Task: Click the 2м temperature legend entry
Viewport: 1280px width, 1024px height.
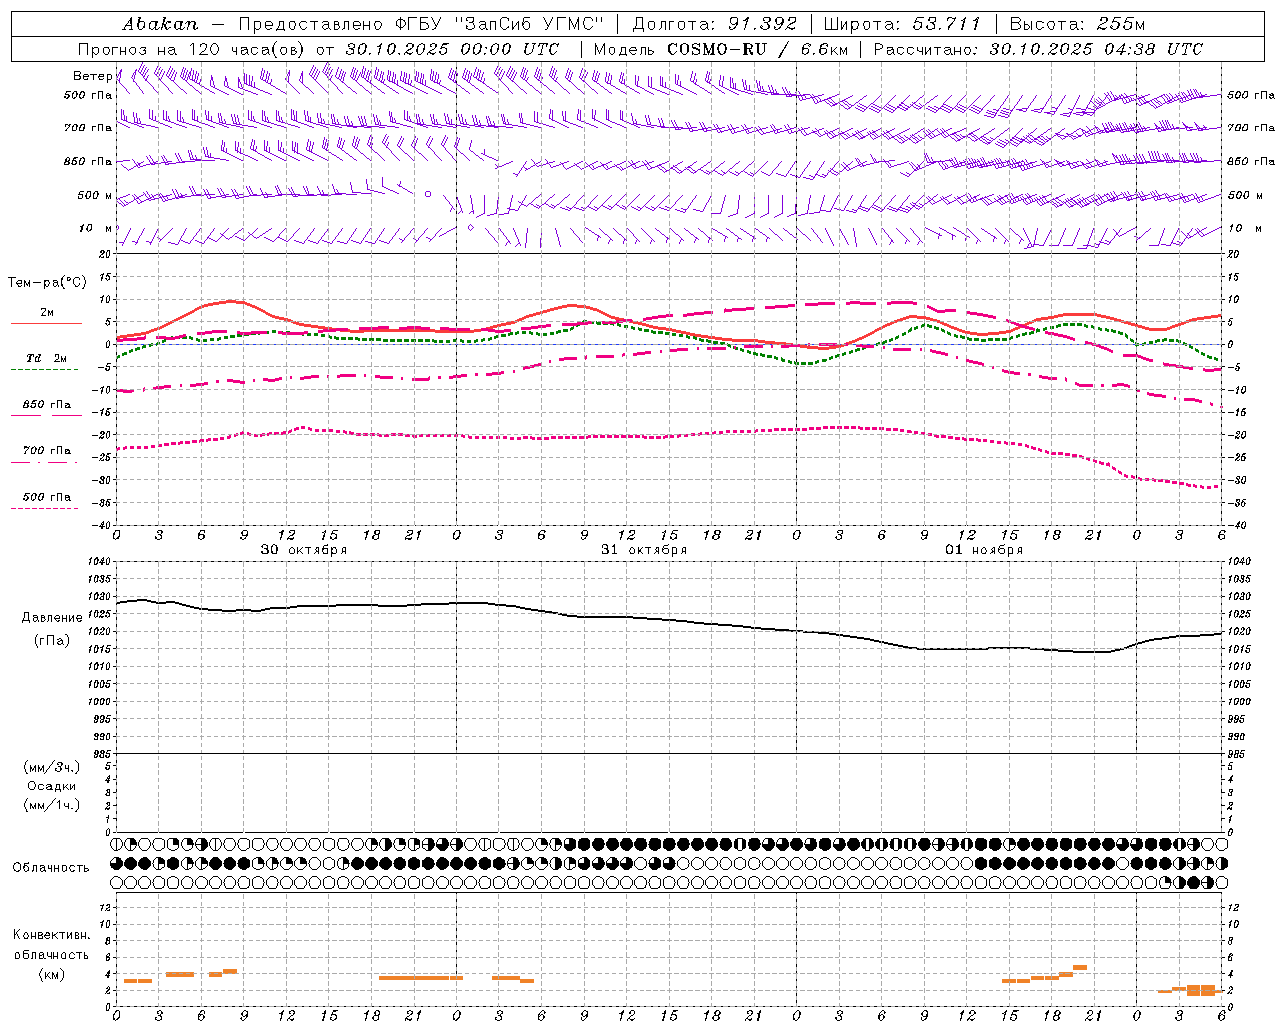Action: coord(47,312)
